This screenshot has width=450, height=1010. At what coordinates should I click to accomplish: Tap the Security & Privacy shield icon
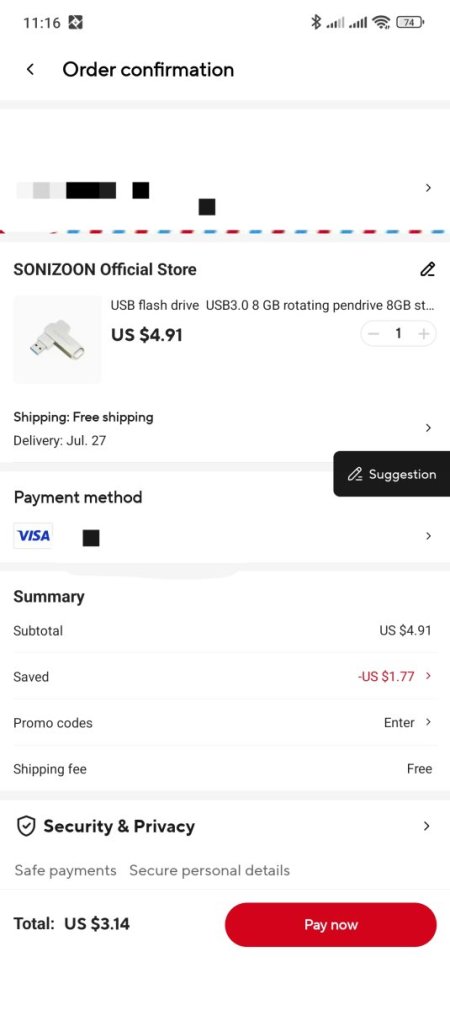coord(26,826)
